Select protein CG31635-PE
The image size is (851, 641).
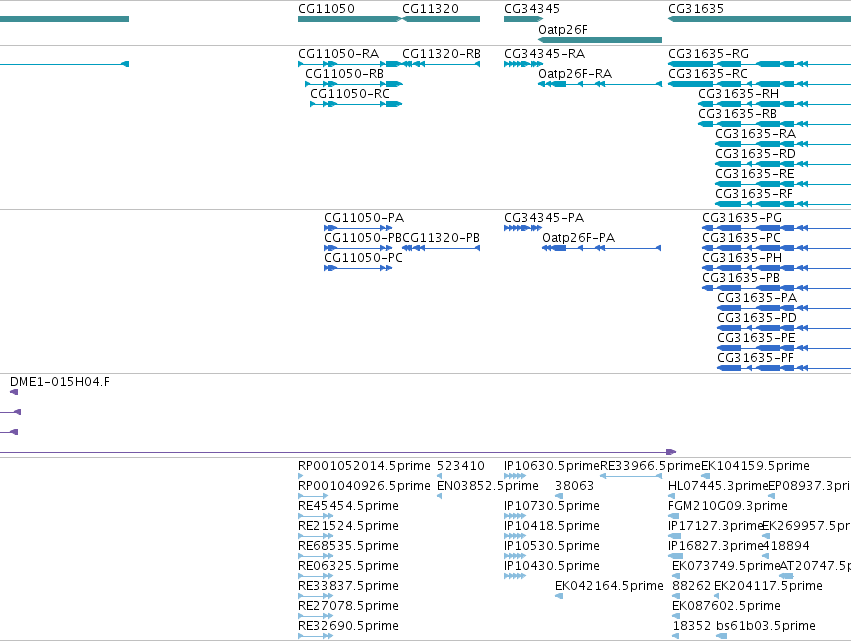tap(757, 339)
